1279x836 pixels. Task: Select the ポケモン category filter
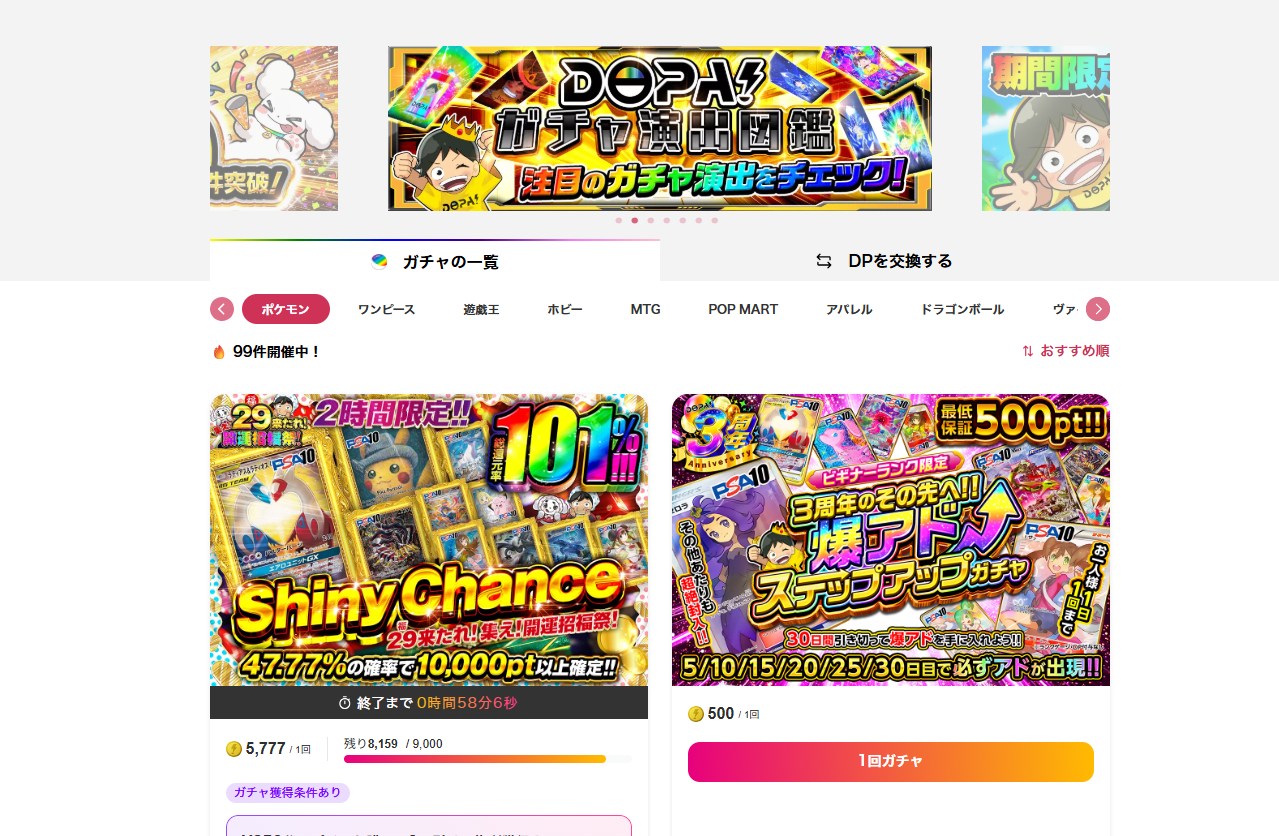pyautogui.click(x=286, y=309)
